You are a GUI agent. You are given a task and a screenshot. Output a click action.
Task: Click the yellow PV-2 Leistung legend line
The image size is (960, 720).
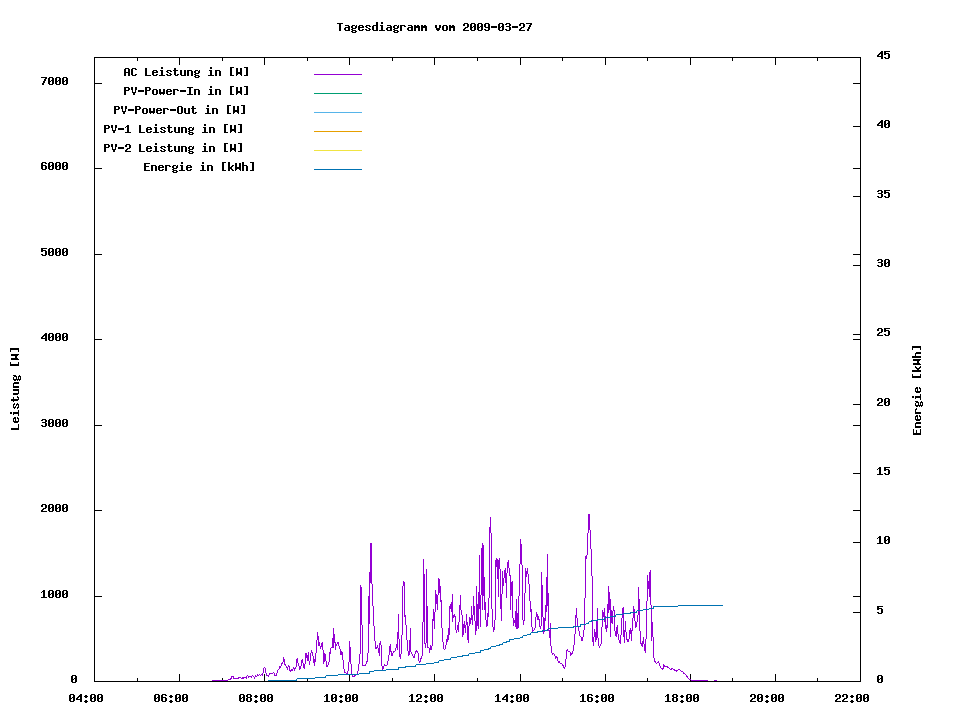[x=337, y=150]
